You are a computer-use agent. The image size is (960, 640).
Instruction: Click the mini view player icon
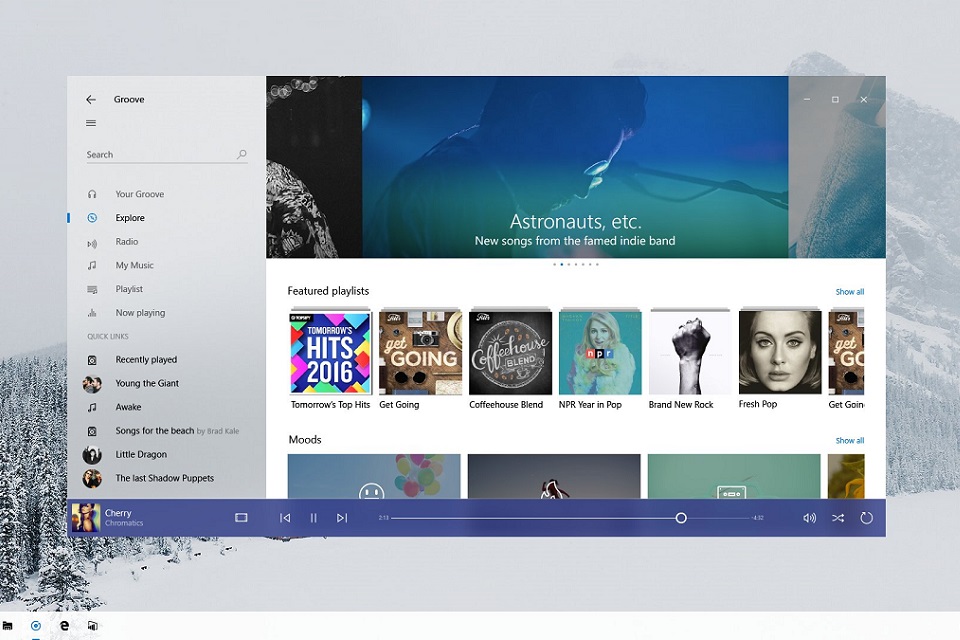click(241, 518)
